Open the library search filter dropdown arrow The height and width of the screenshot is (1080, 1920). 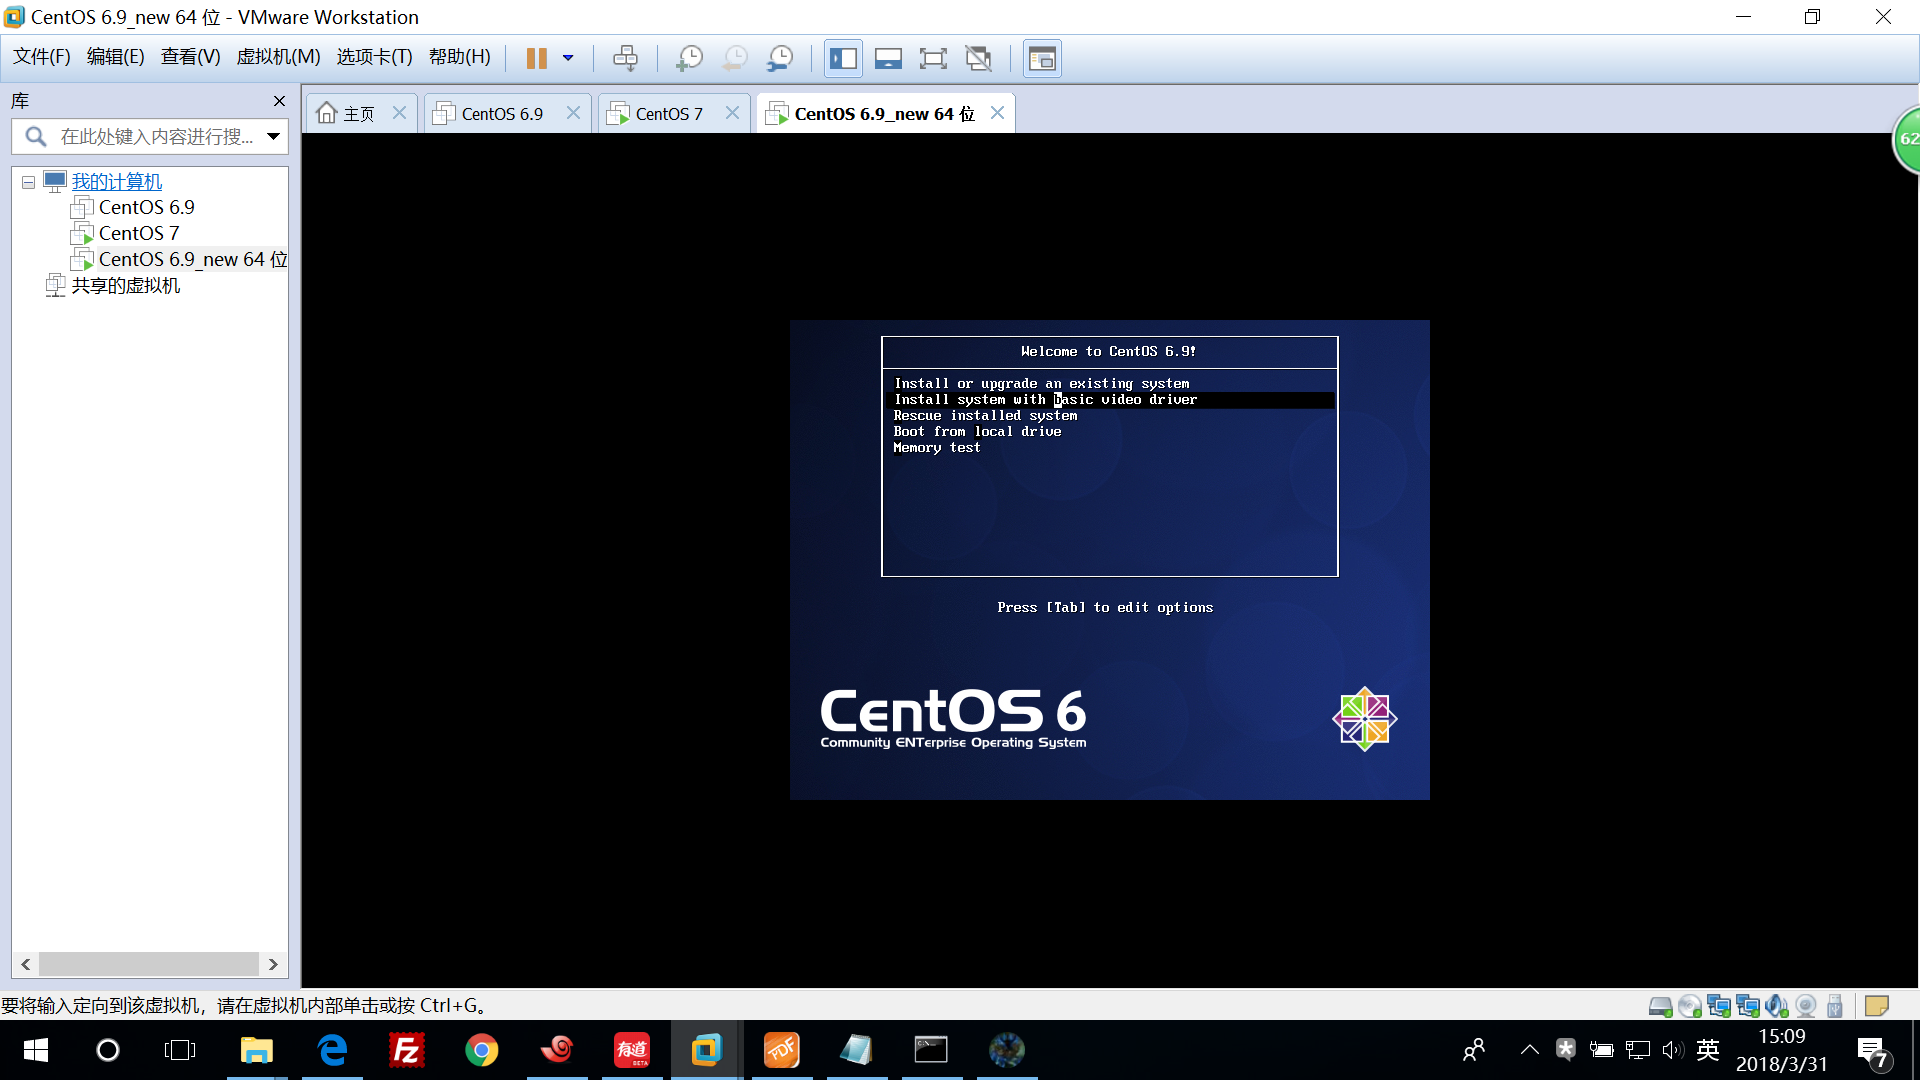tap(273, 137)
